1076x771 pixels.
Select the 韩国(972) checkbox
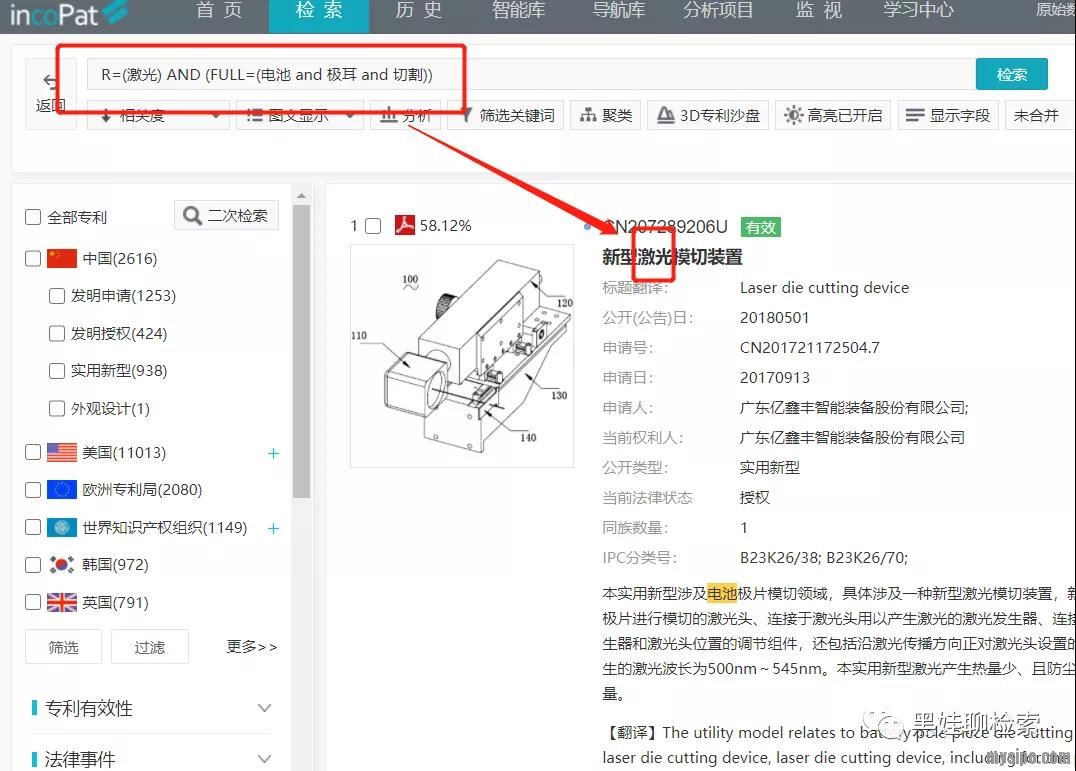[33, 565]
